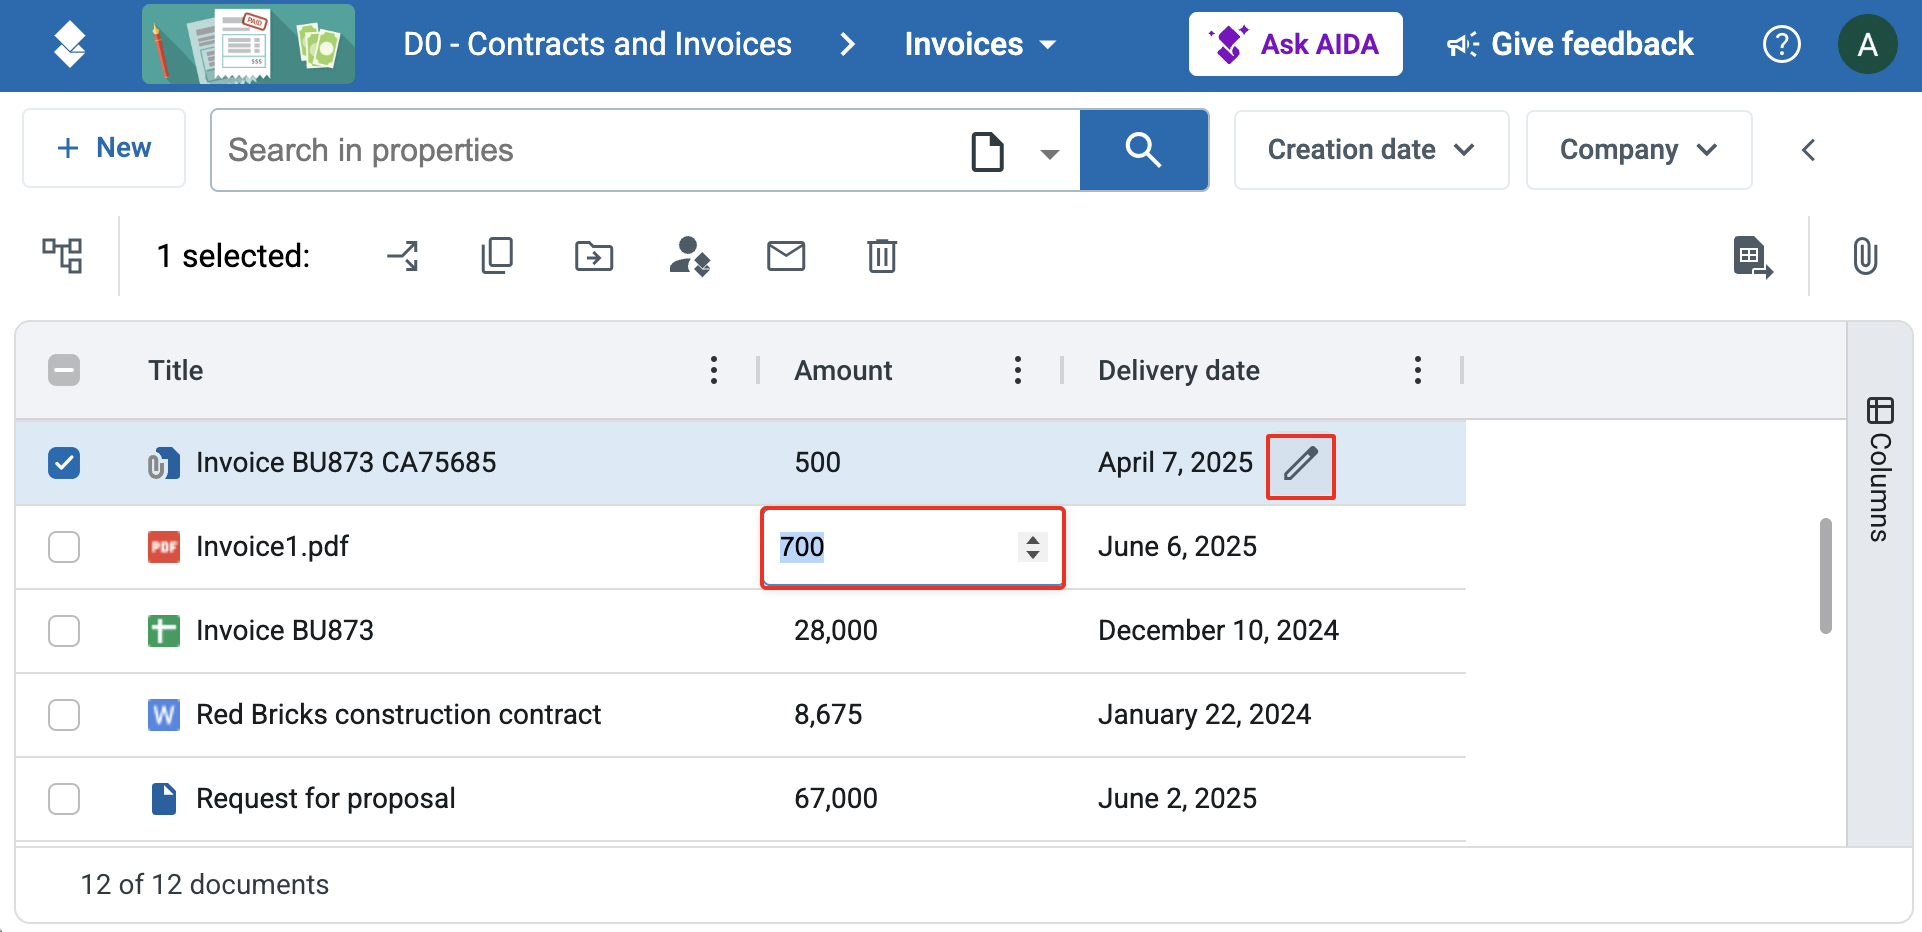
Task: Click the export table icon
Action: pos(1753,257)
